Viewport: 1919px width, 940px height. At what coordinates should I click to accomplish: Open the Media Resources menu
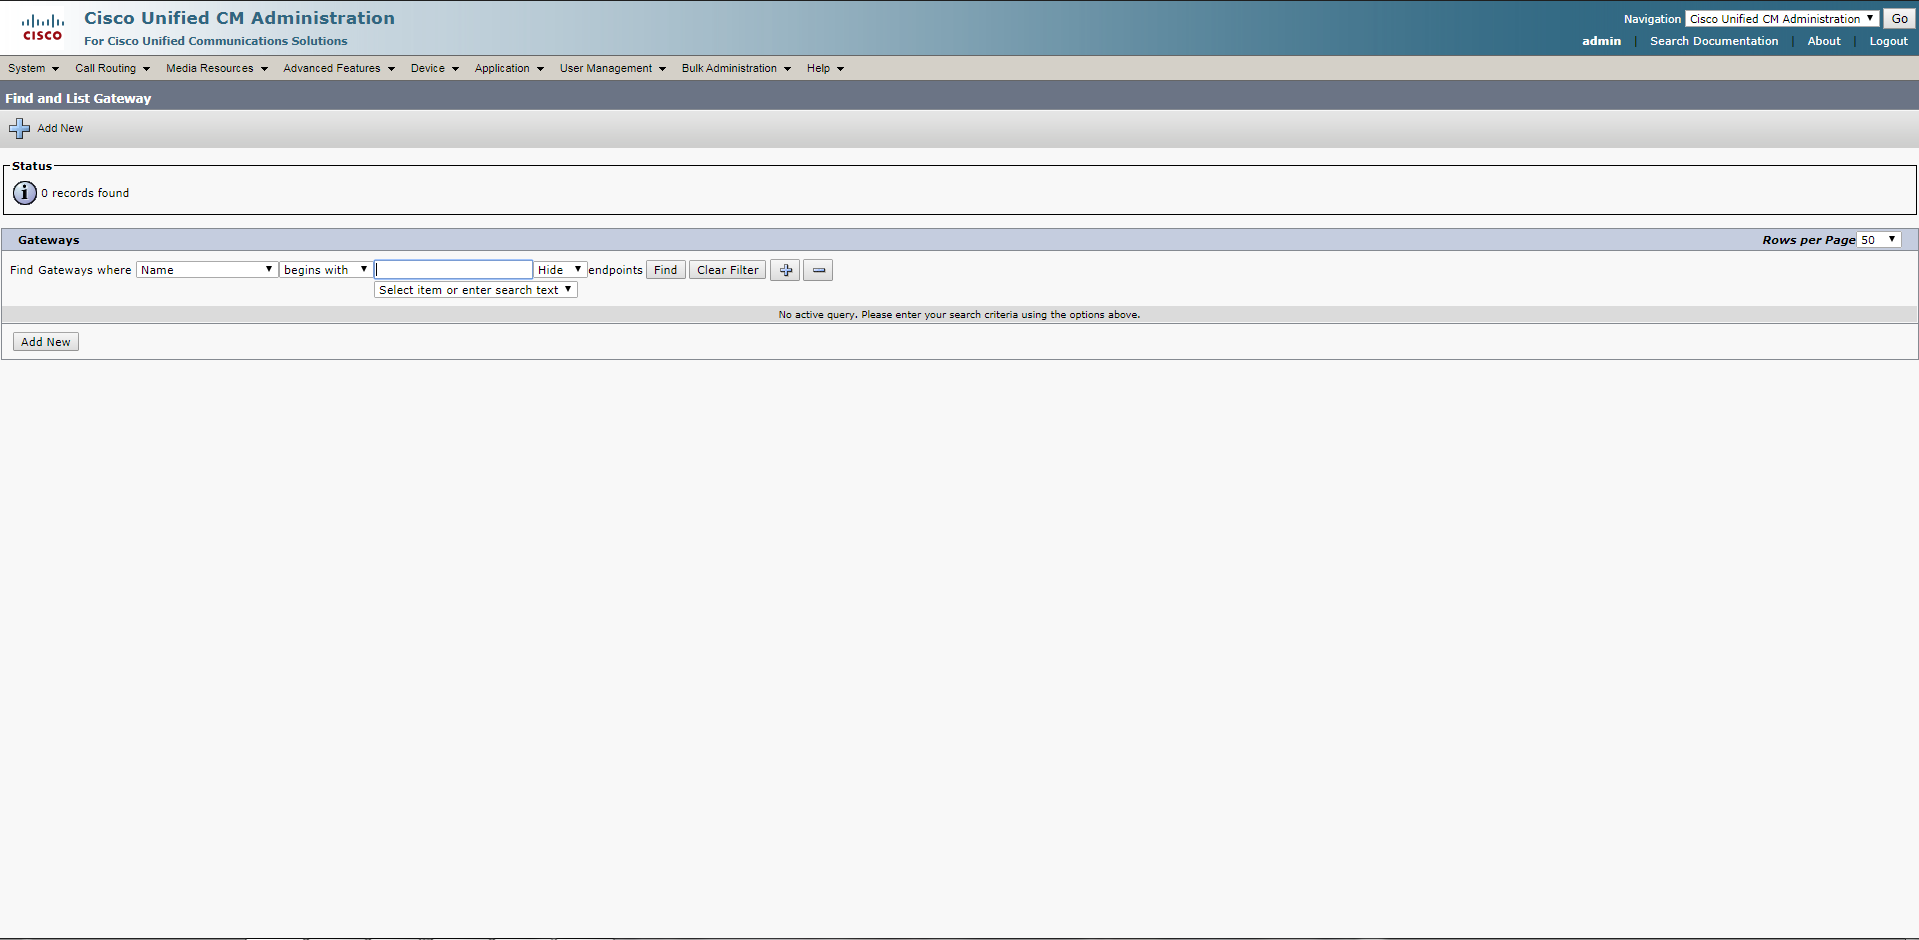tap(217, 68)
